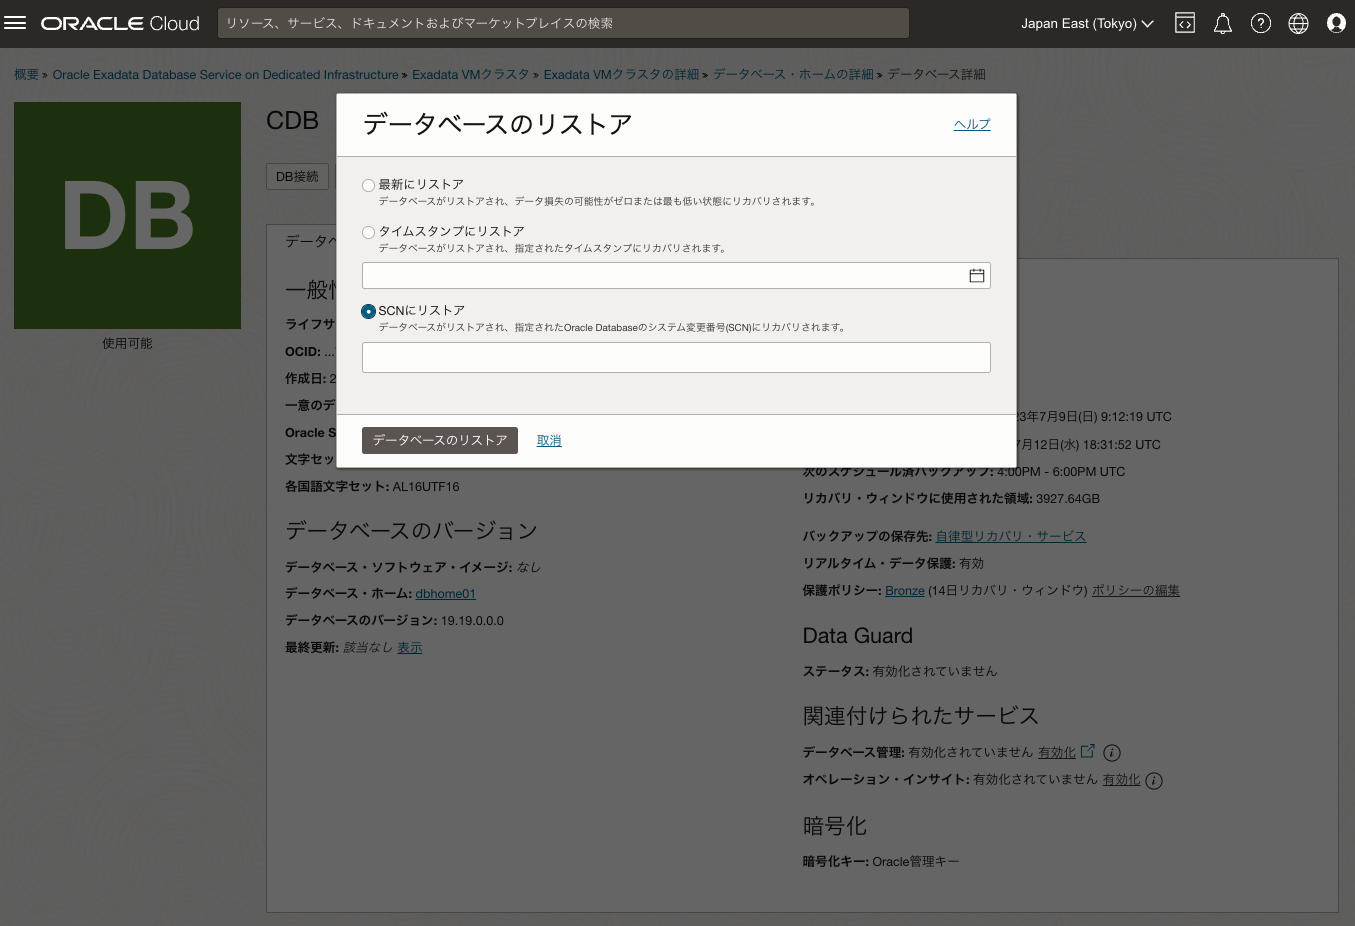Open the user profile avatar
This screenshot has height=926, width=1355.
pyautogui.click(x=1336, y=22)
